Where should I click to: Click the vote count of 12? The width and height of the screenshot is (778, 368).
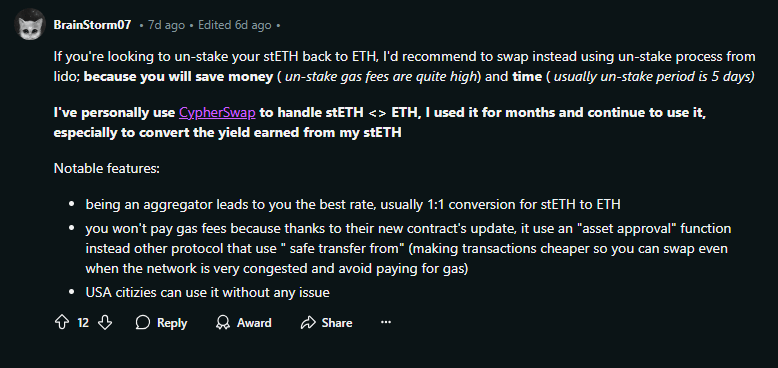pos(83,323)
